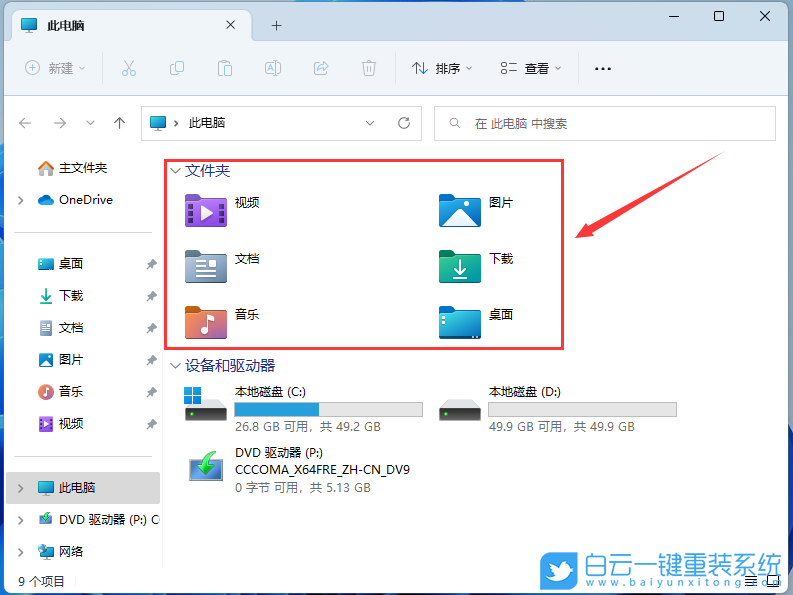Minimize the File Explorer window
The image size is (793, 595).
tap(674, 16)
